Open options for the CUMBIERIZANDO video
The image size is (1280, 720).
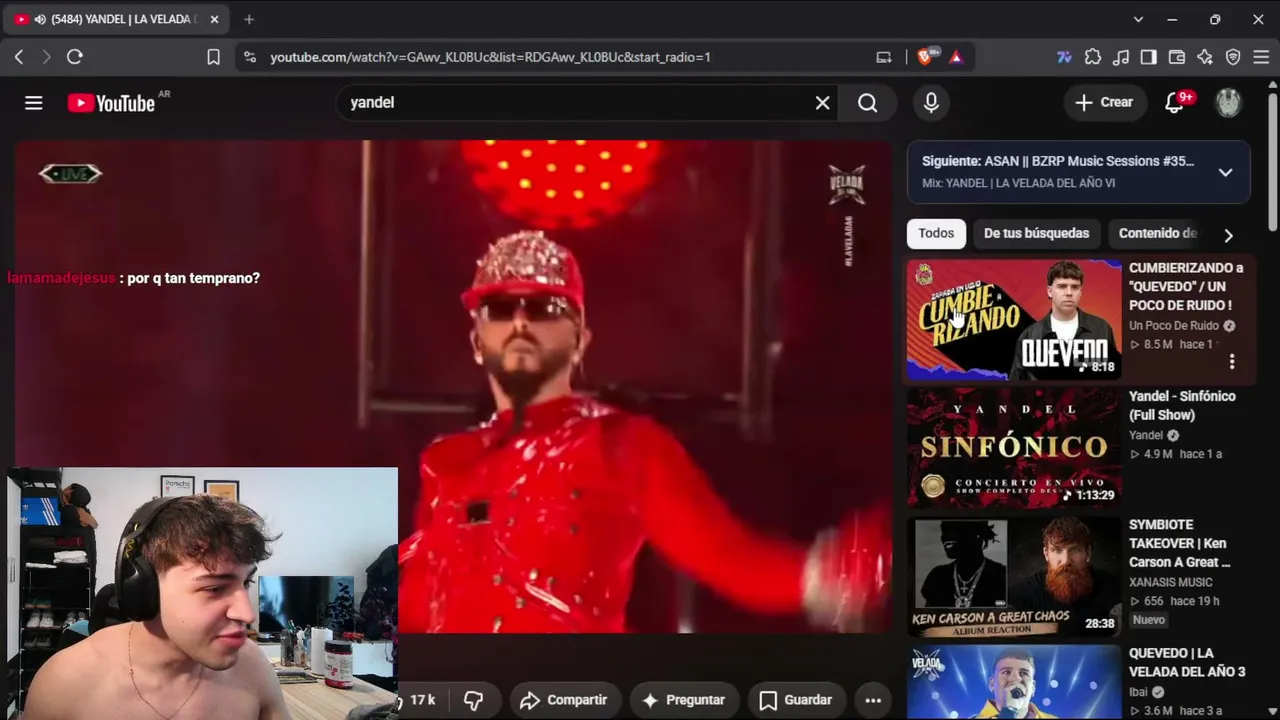pos(1232,361)
